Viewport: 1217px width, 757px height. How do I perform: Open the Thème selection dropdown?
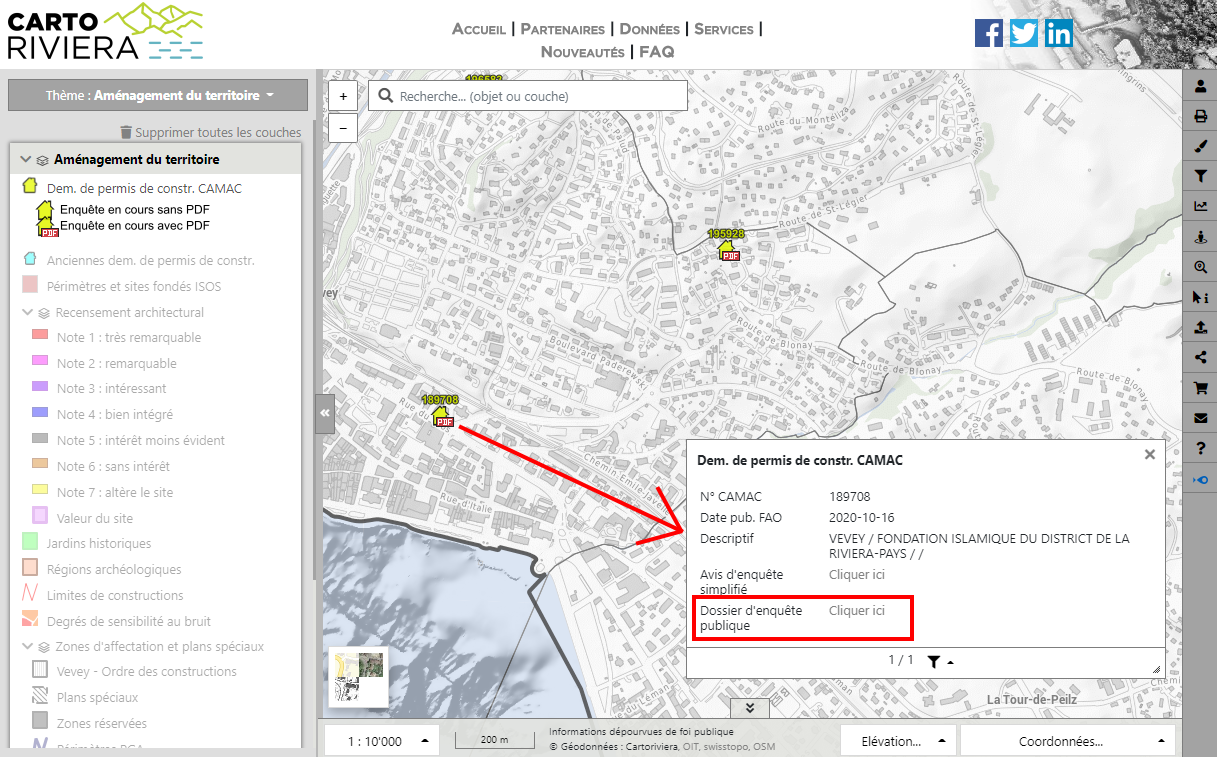point(158,96)
